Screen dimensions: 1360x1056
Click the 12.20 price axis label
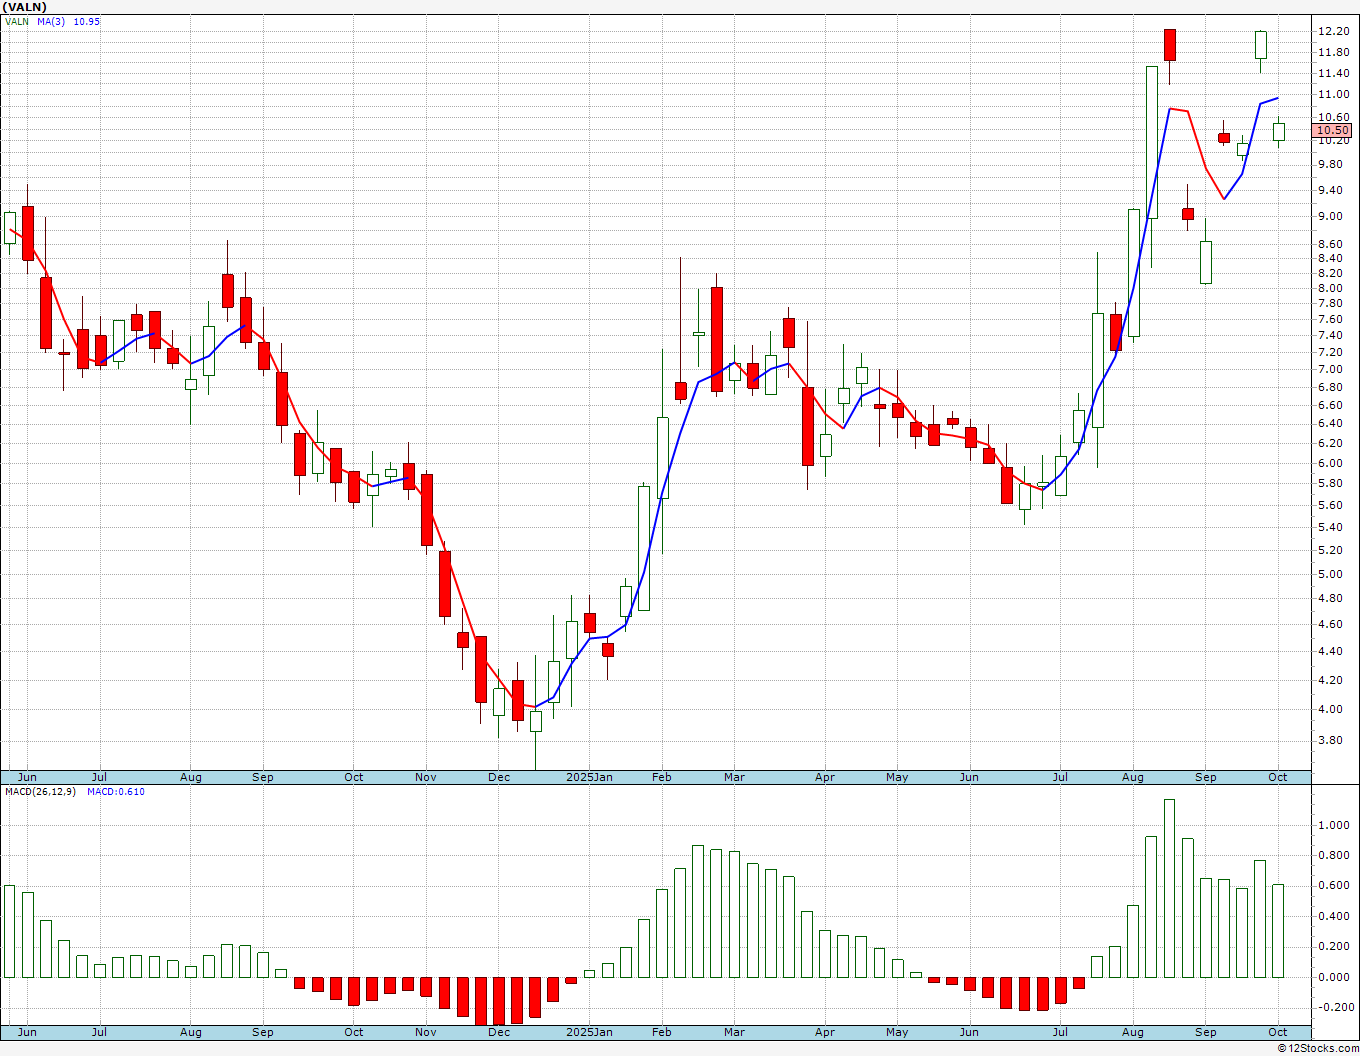(x=1333, y=32)
